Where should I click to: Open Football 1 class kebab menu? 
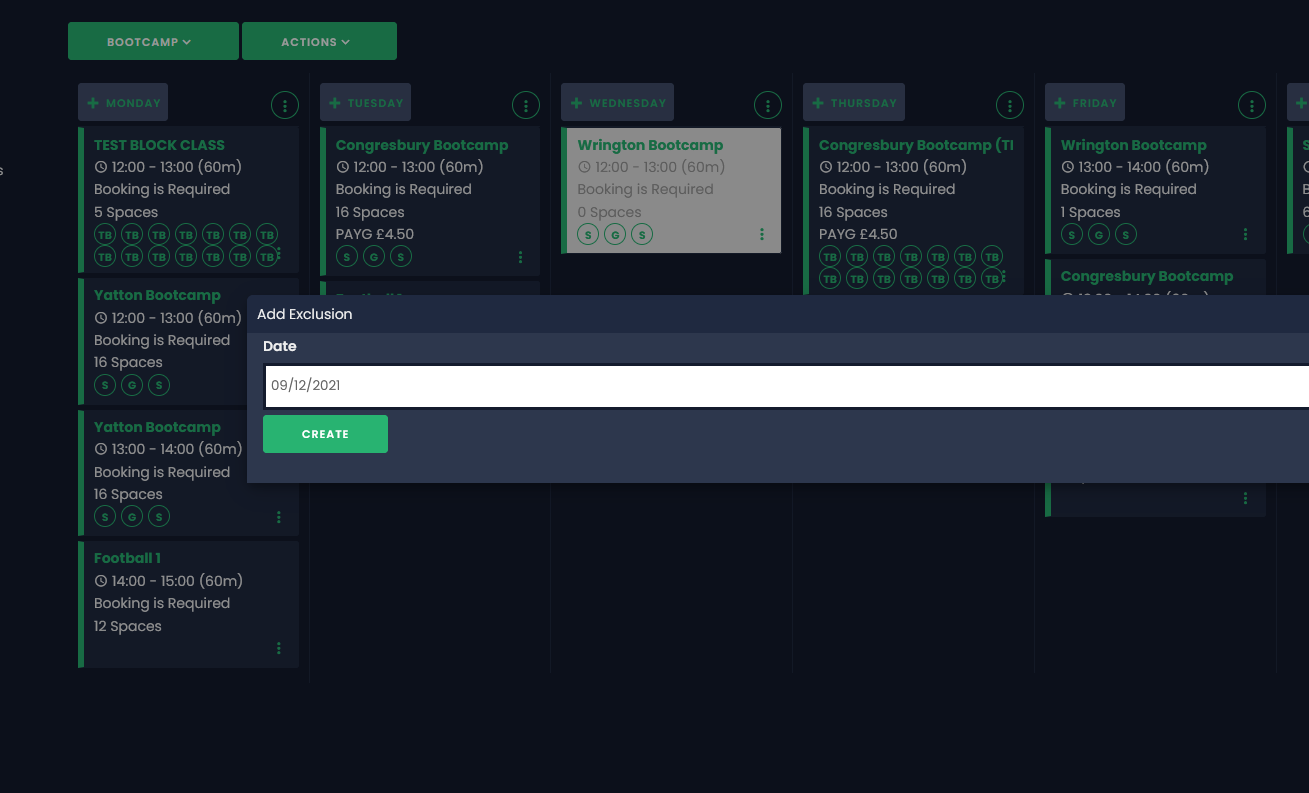pyautogui.click(x=279, y=648)
